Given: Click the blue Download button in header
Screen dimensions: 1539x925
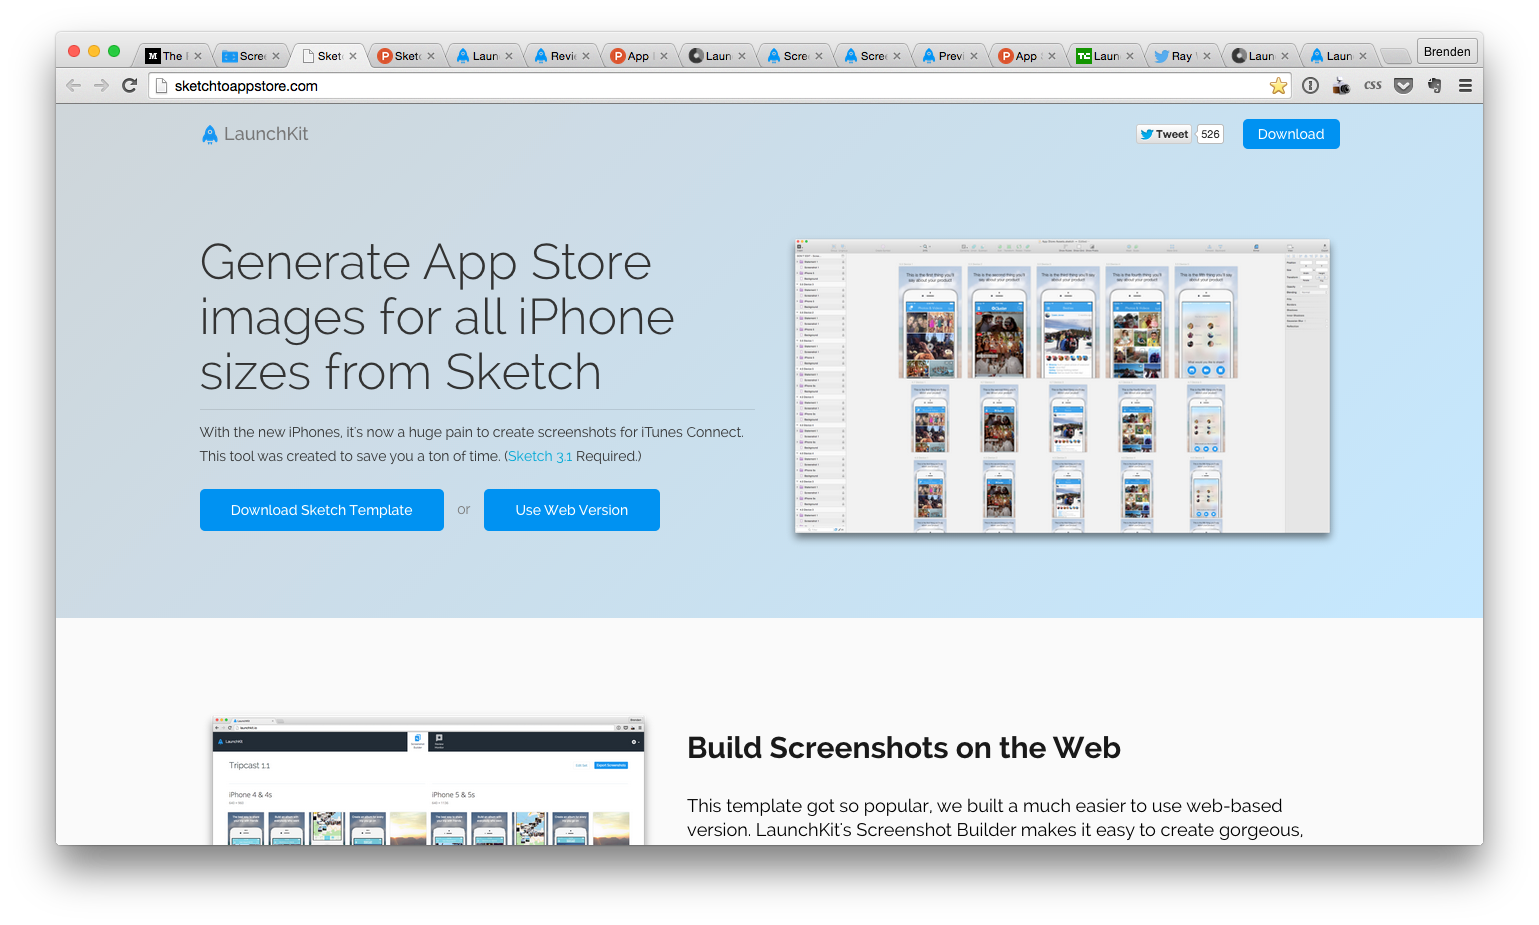Looking at the screenshot, I should pyautogui.click(x=1291, y=134).
